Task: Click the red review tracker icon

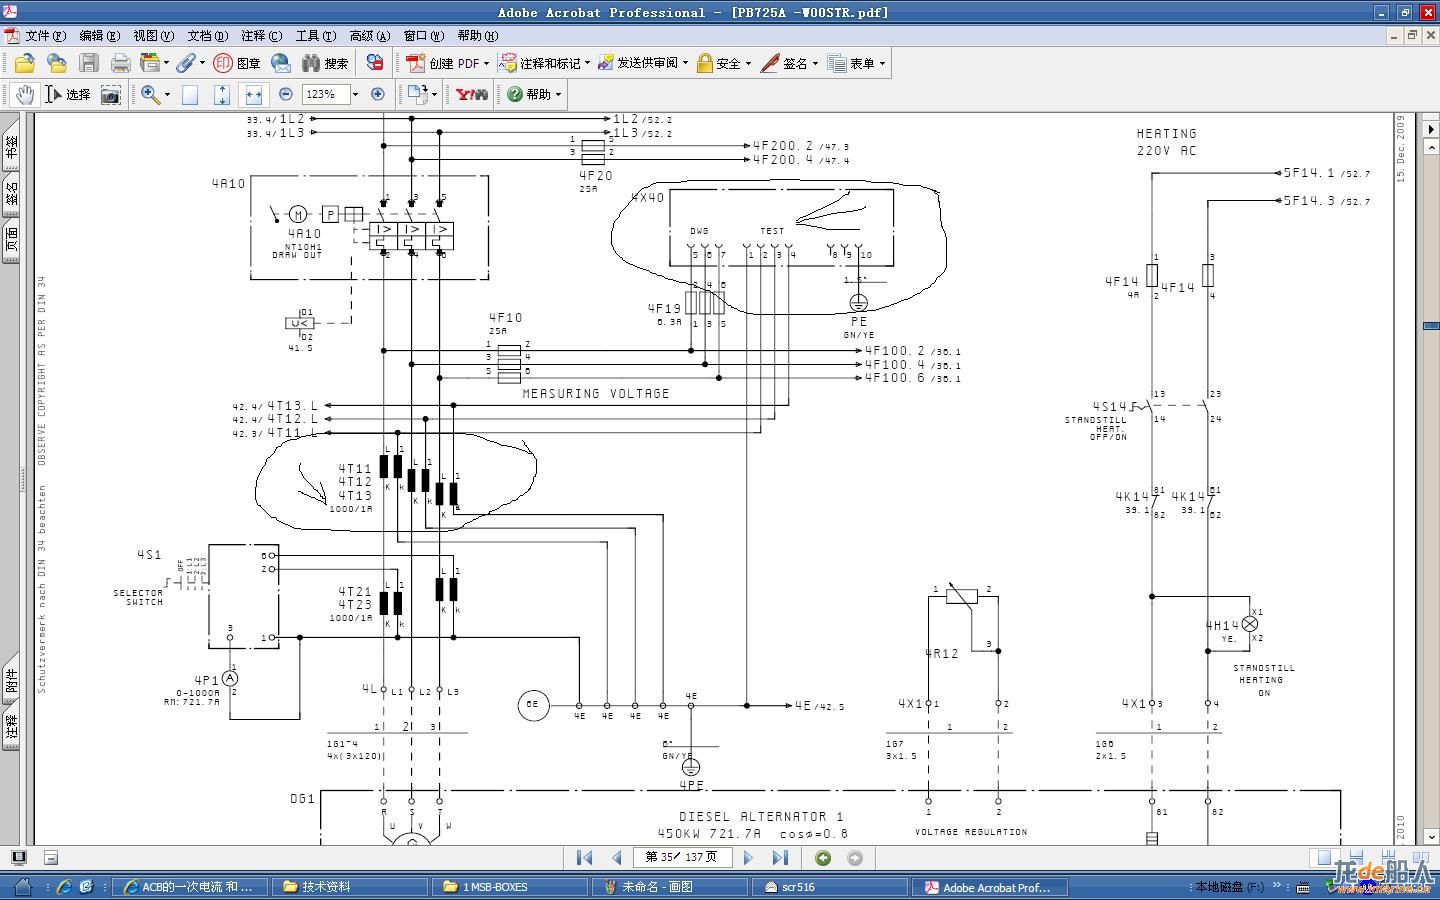Action: point(375,63)
